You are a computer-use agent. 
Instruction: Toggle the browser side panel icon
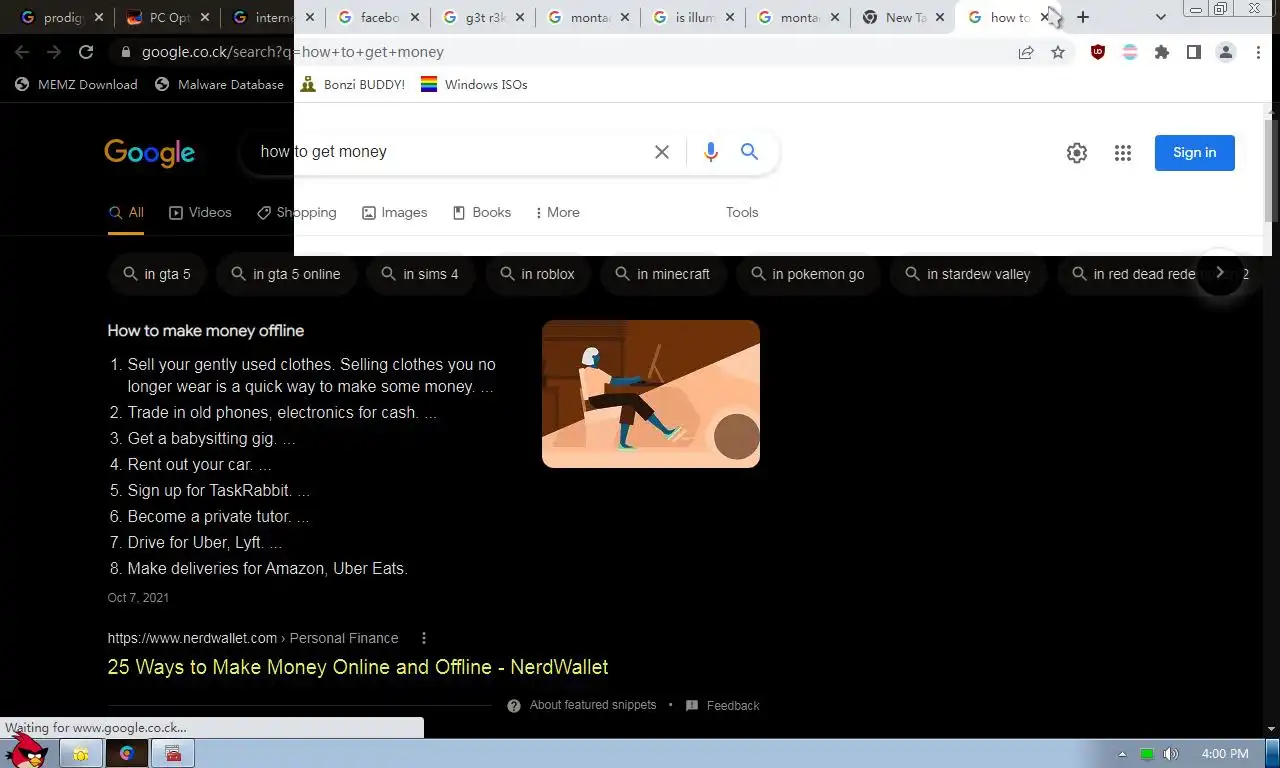[1193, 52]
